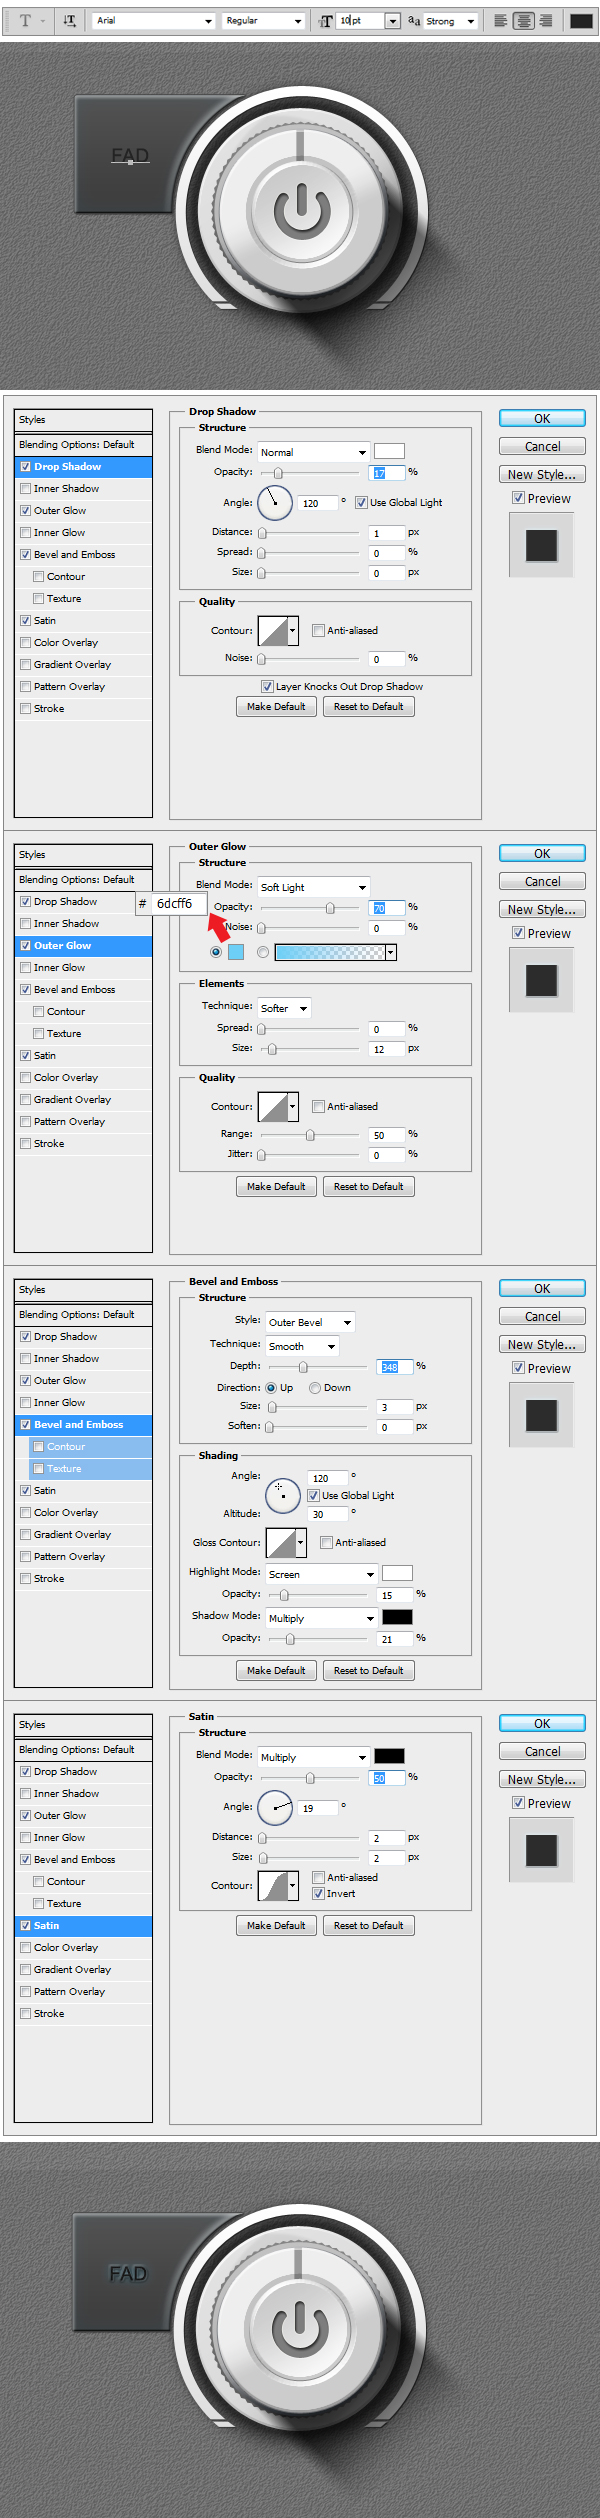This screenshot has width=600, height=2518.
Task: Toggle Anti-aliased in Drop Shadow Quality
Action: (x=318, y=630)
